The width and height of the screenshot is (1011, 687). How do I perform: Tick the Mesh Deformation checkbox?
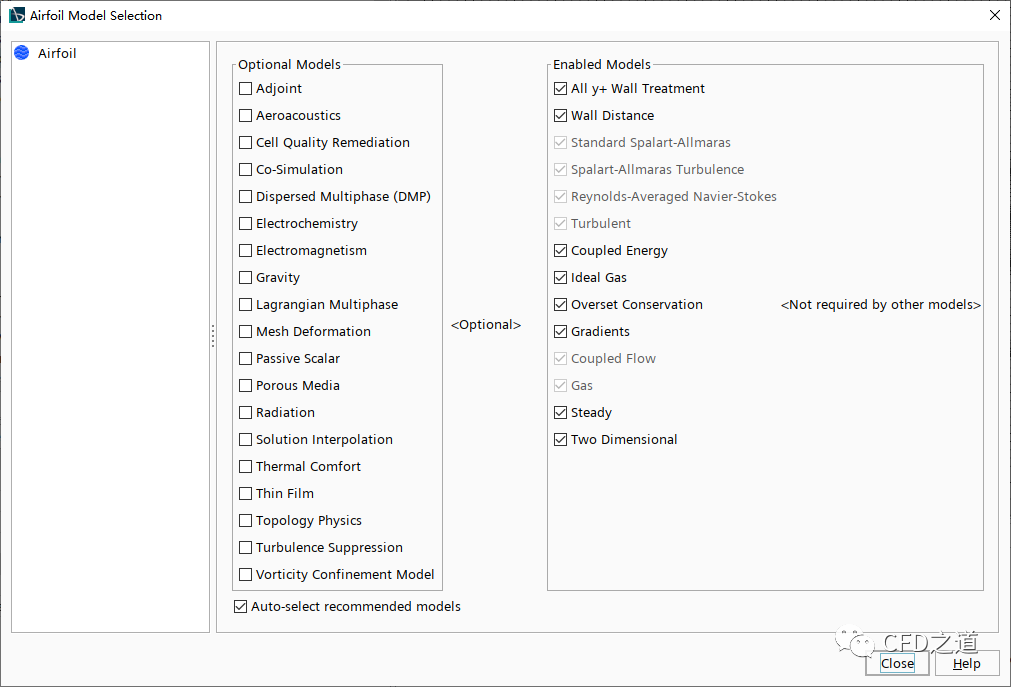coord(246,331)
